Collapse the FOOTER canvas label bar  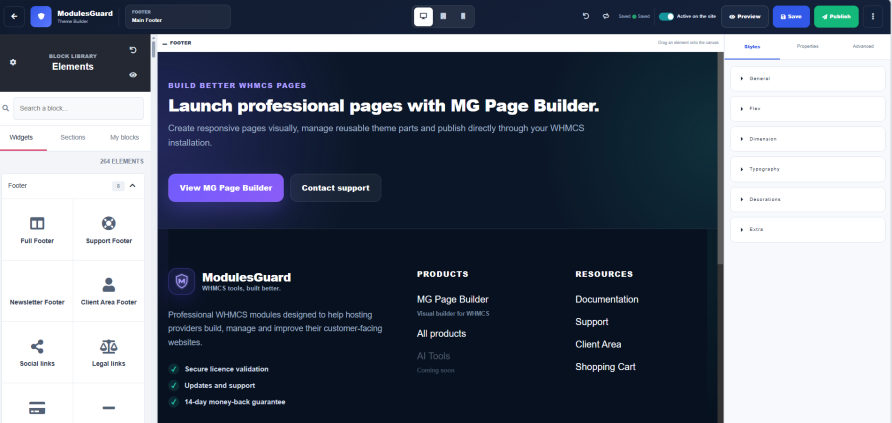165,43
